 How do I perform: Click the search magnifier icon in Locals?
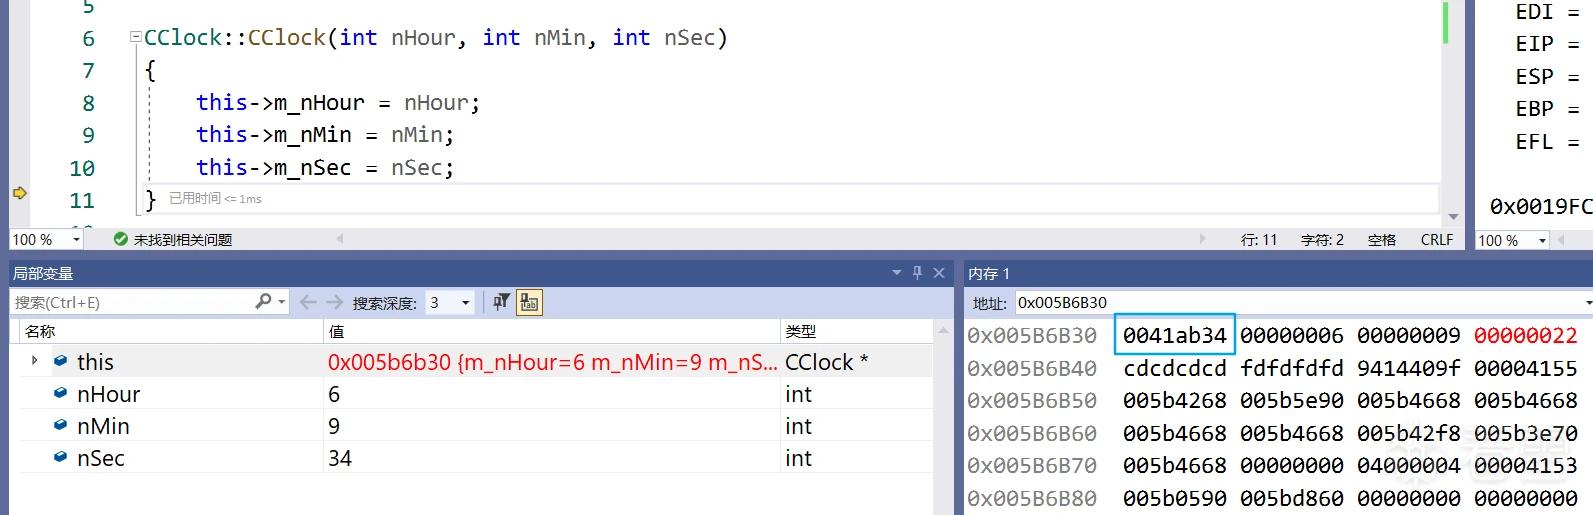[263, 302]
